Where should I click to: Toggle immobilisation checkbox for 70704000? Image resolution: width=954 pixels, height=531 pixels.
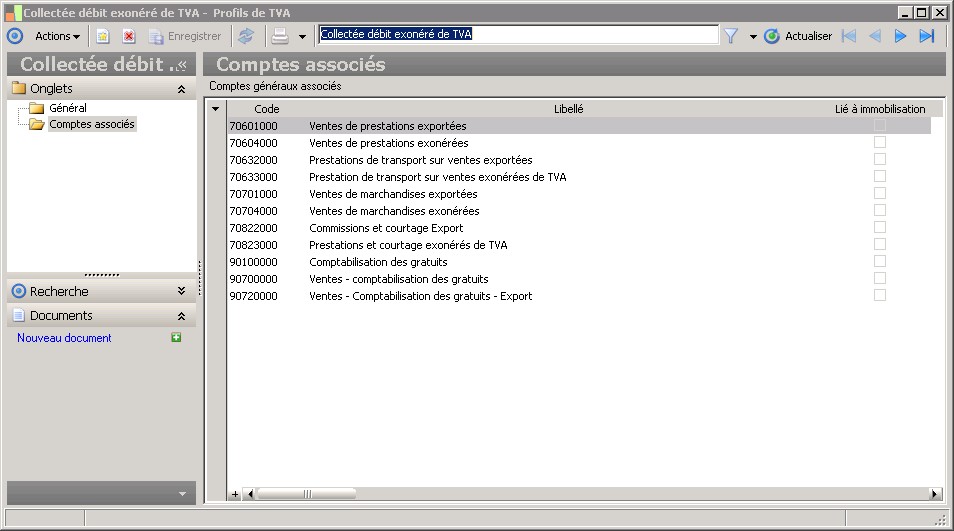point(880,210)
